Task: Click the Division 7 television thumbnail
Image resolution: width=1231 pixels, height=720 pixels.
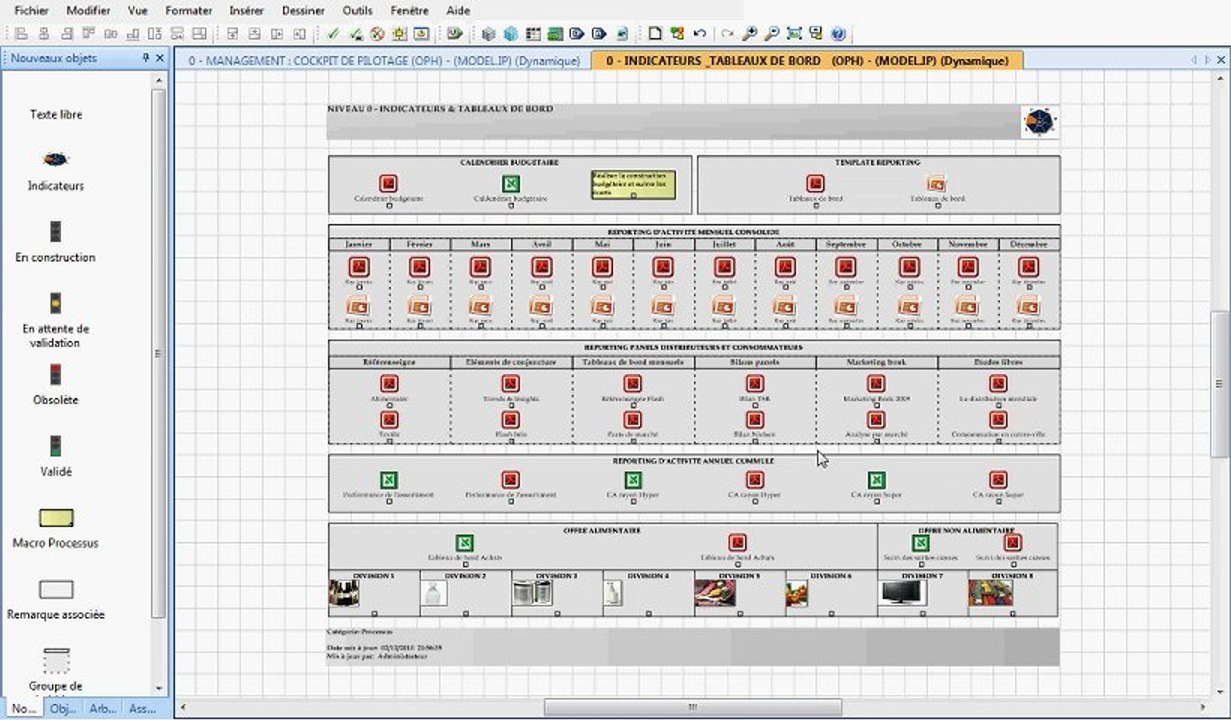Action: 903,593
